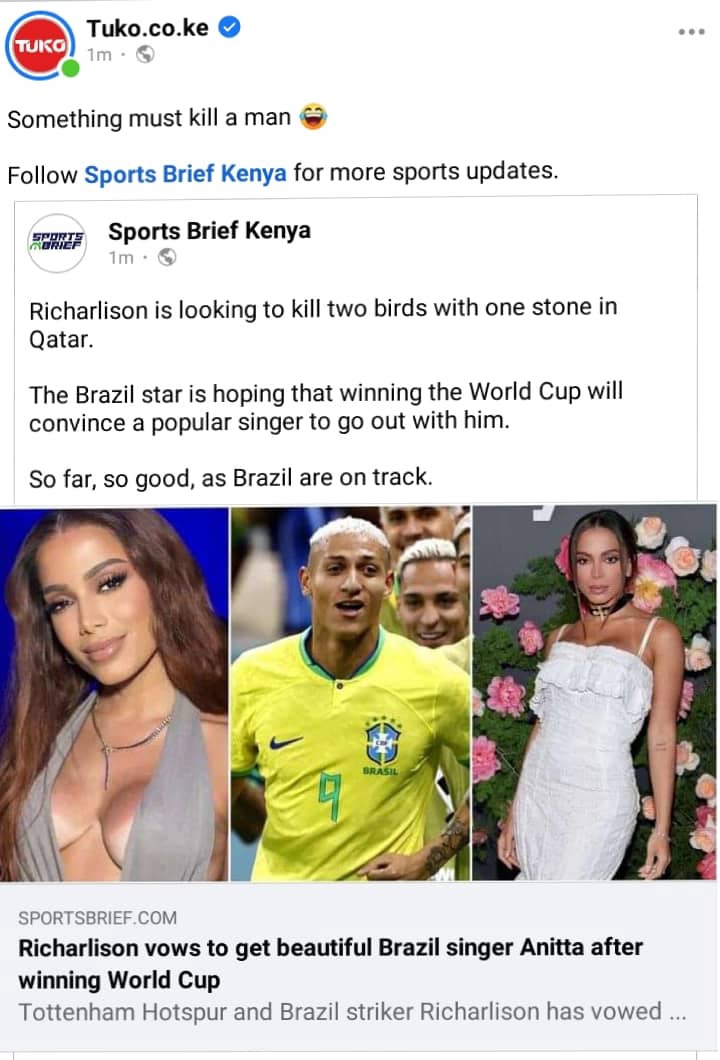The height and width of the screenshot is (1060, 720).
Task: View the middle photo of player in yellow jersey
Action: [x=350, y=694]
